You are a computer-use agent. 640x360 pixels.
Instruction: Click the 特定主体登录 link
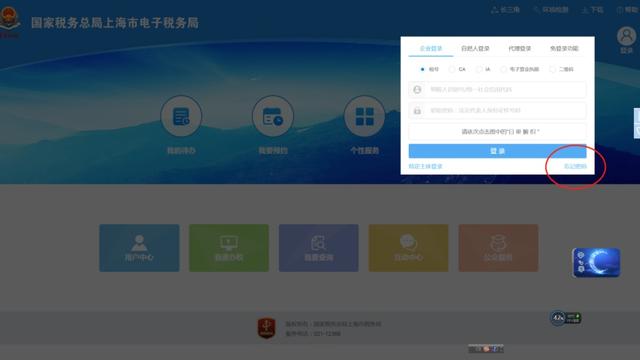[425, 166]
